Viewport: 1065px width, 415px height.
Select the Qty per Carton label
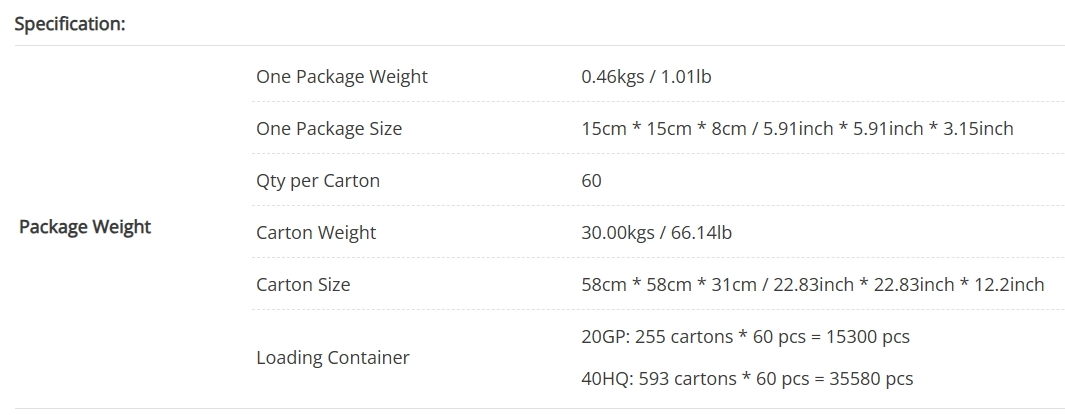point(318,181)
